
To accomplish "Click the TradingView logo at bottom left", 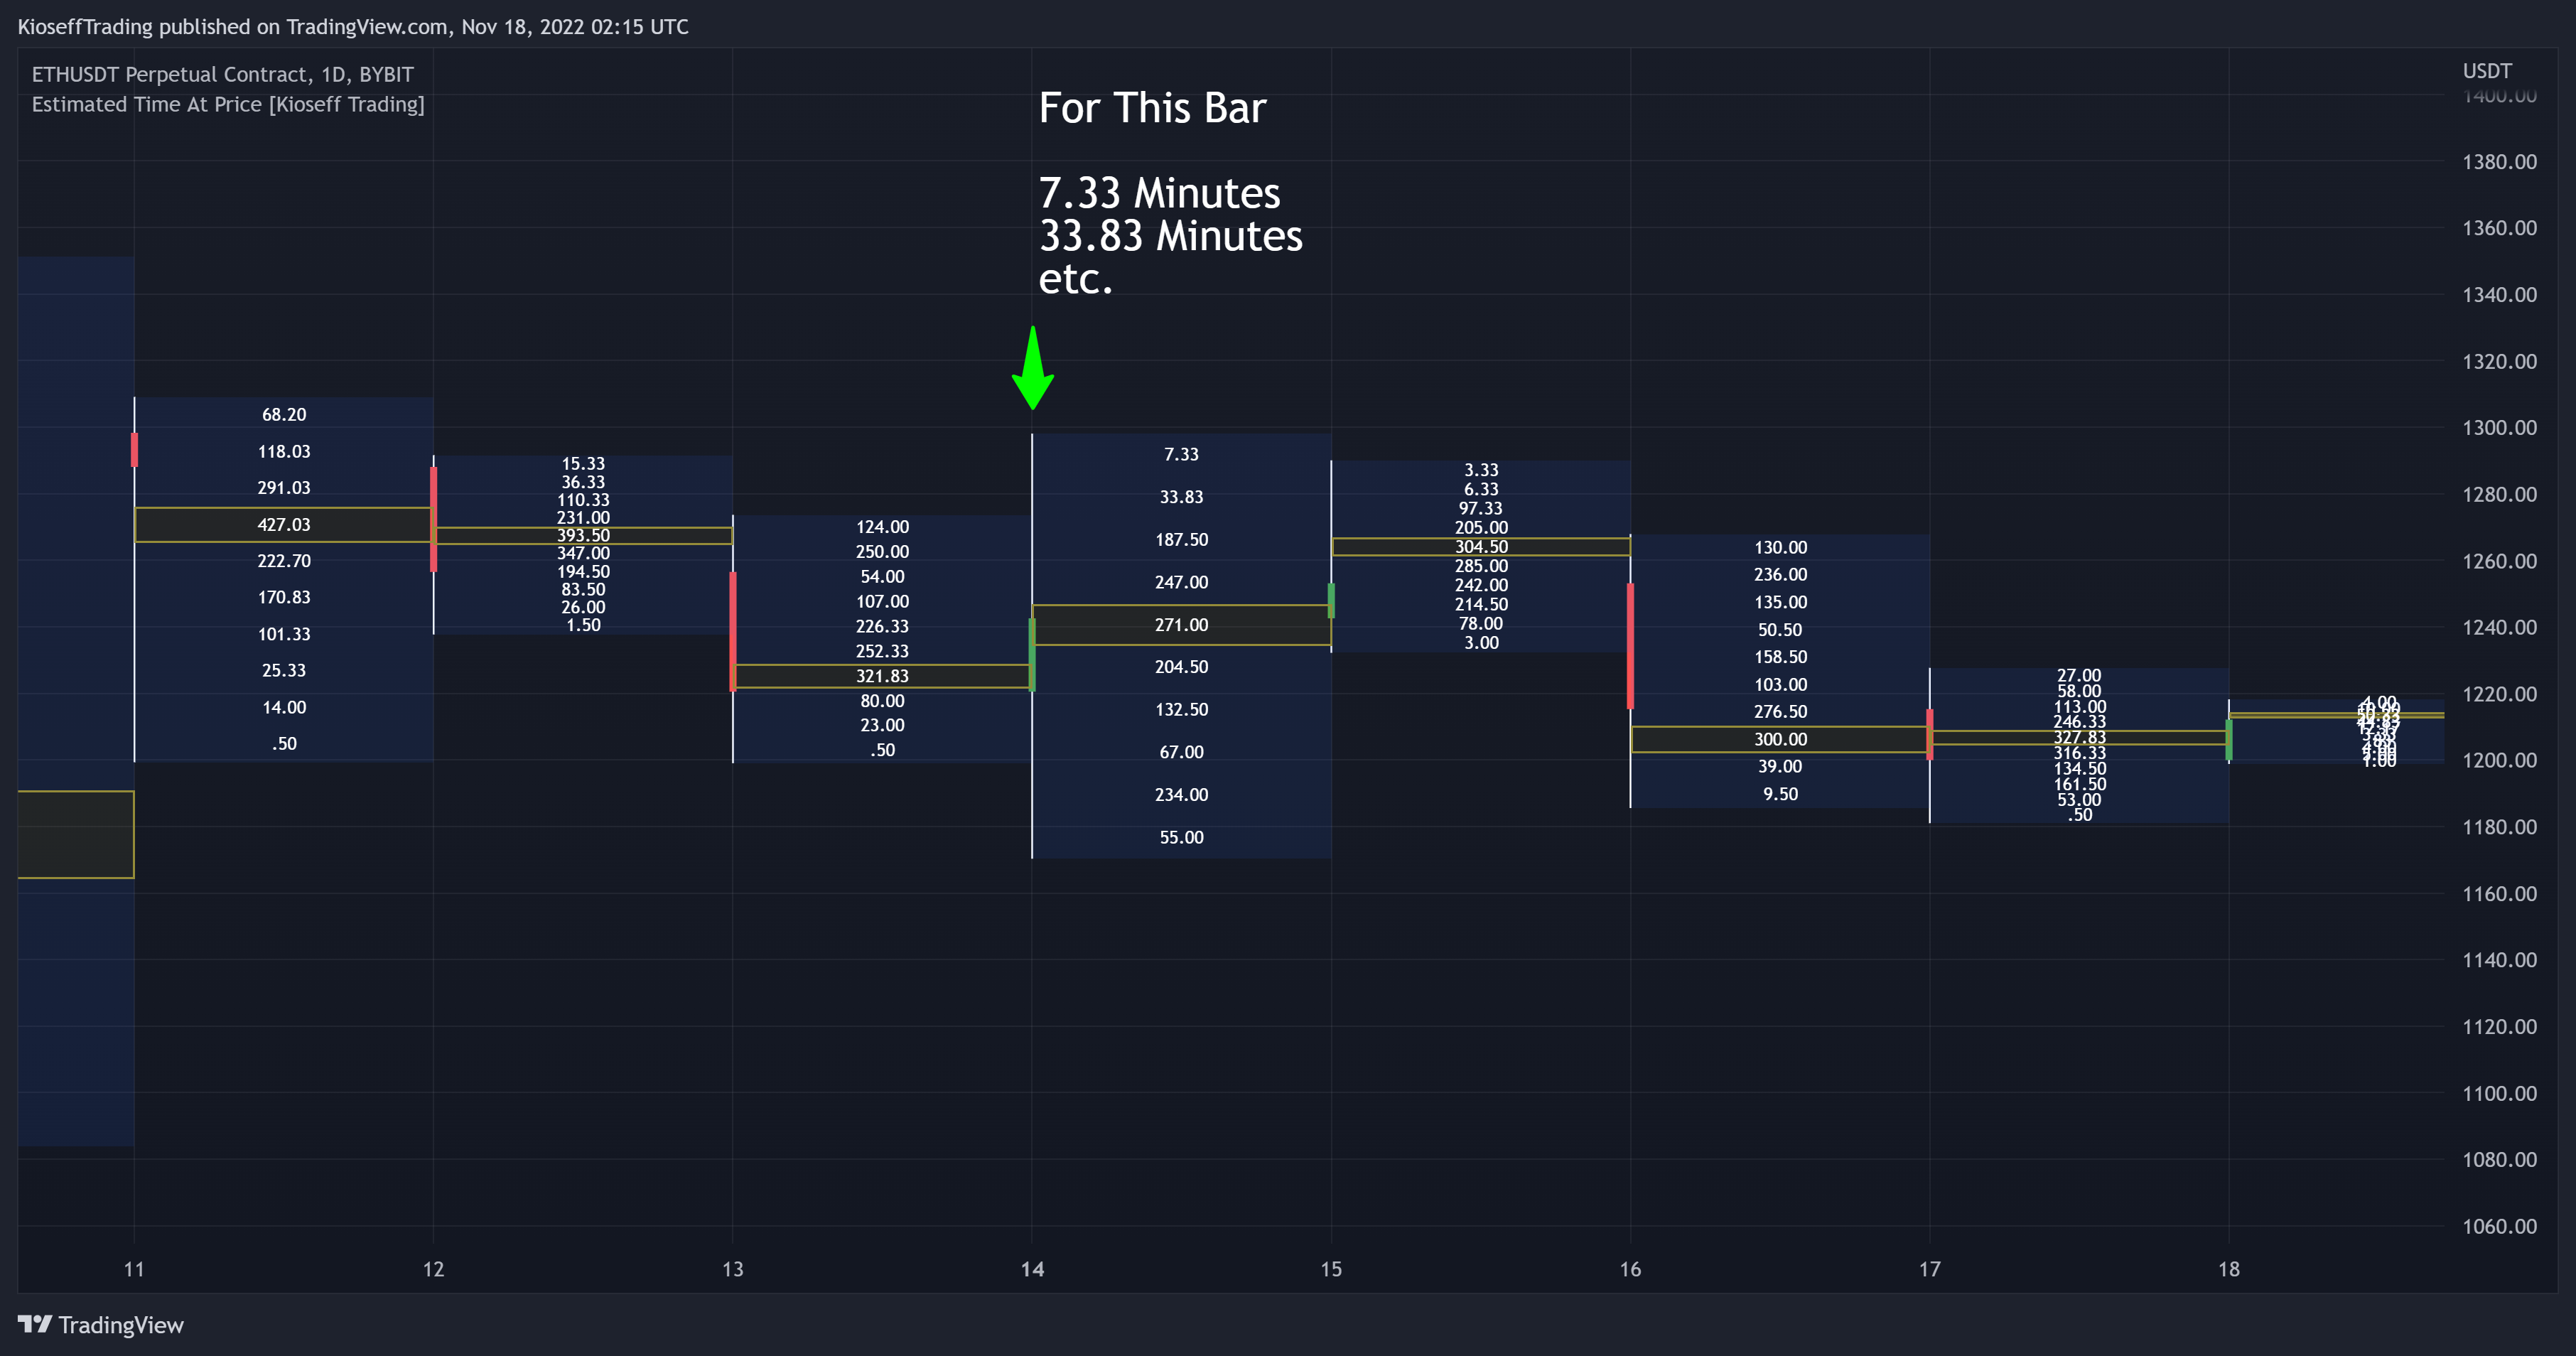I will point(101,1325).
